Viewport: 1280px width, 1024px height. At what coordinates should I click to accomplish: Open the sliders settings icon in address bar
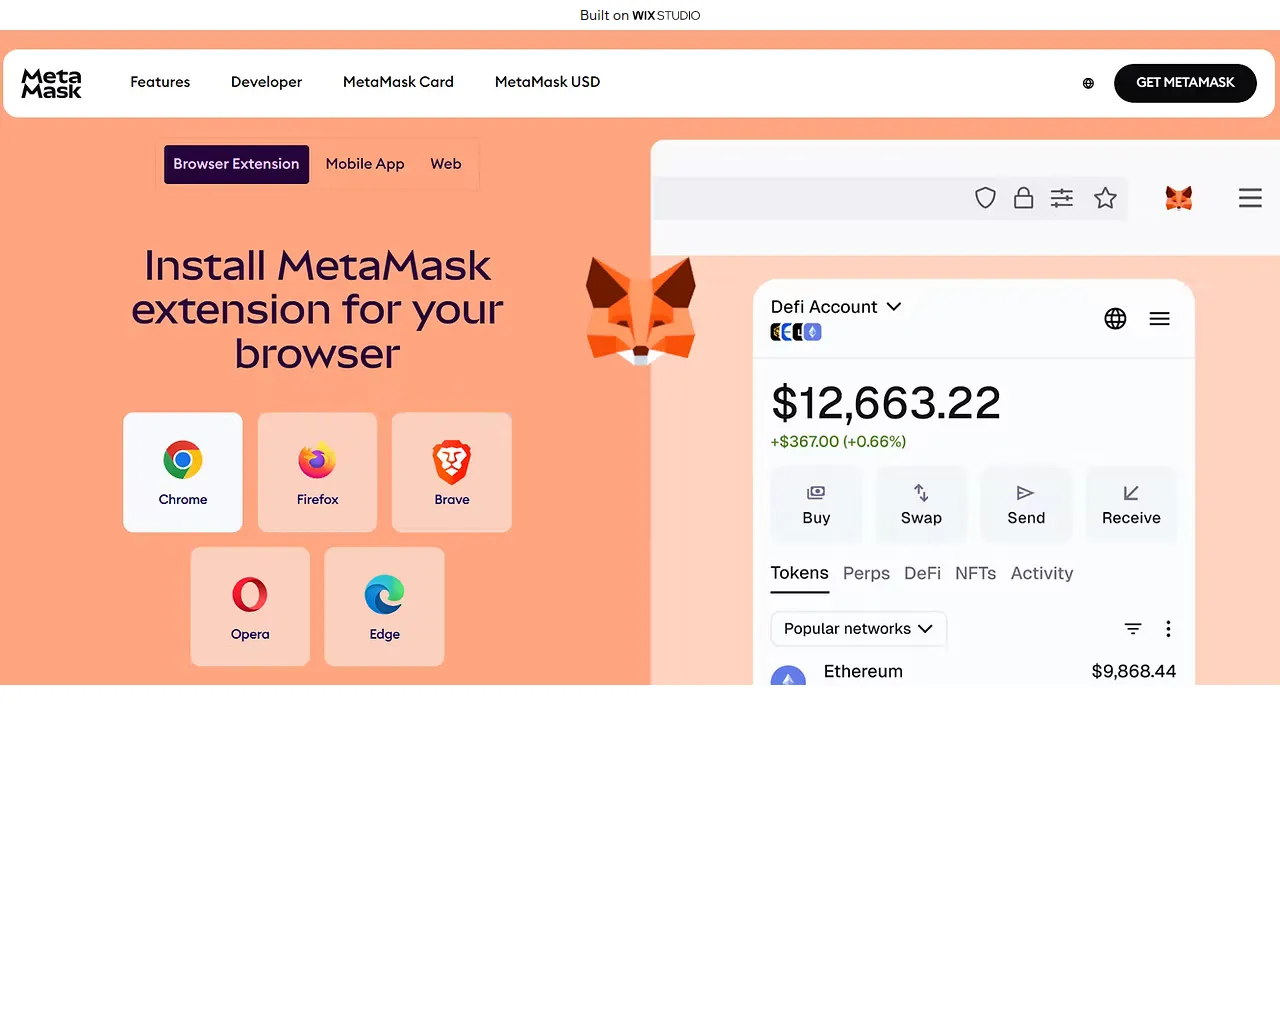[x=1062, y=198]
